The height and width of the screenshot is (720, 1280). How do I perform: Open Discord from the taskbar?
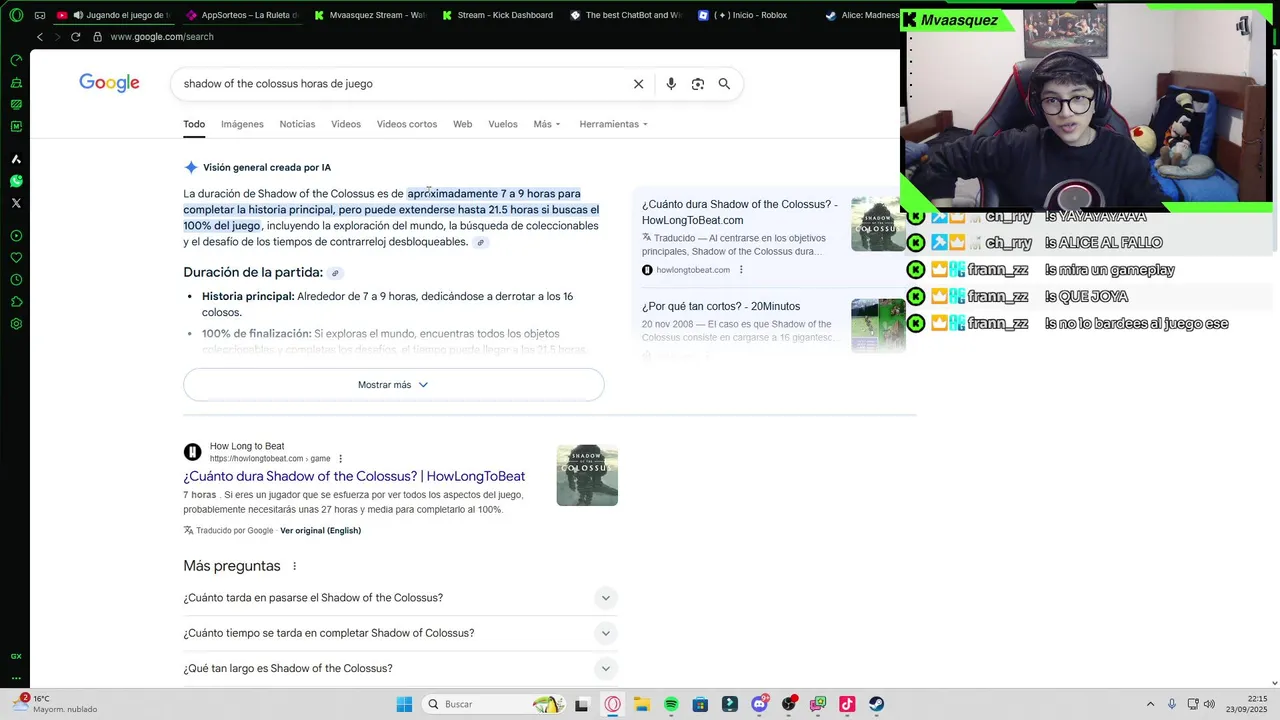(x=759, y=704)
